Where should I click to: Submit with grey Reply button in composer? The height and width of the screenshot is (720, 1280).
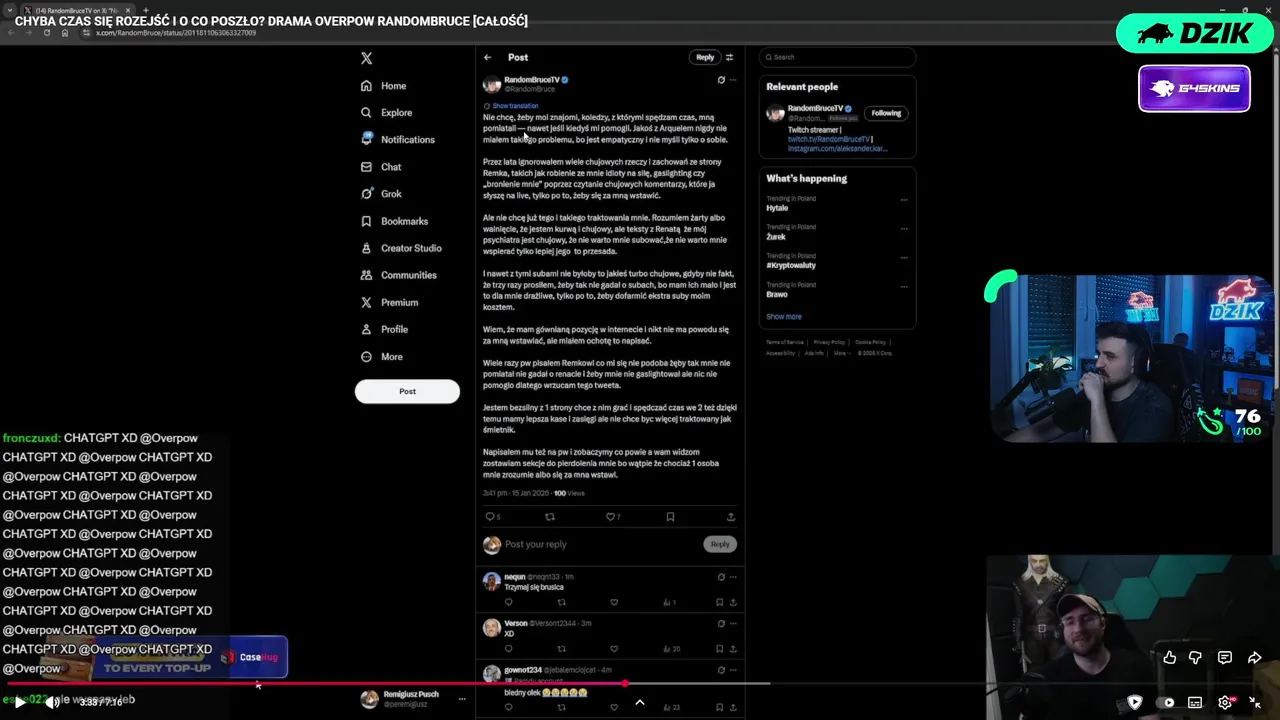pos(720,544)
